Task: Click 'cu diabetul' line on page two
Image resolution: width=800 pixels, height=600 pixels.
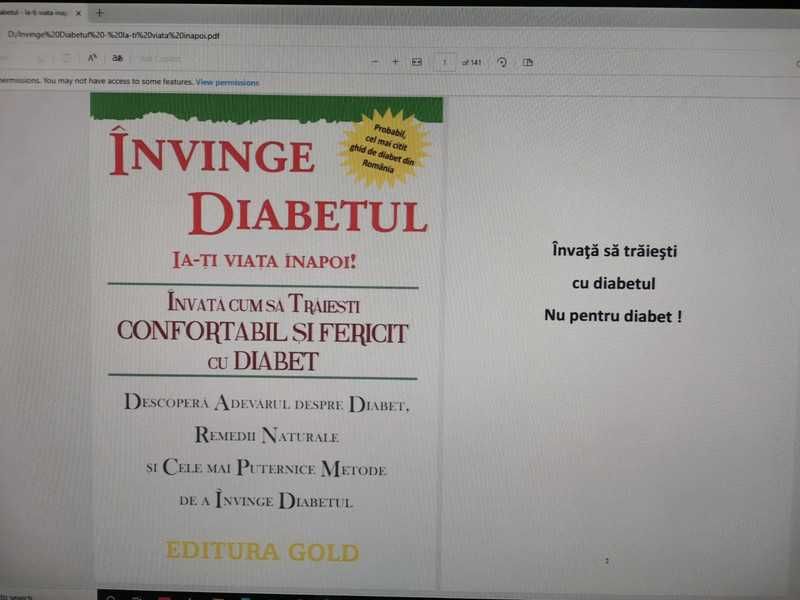Action: (x=614, y=283)
